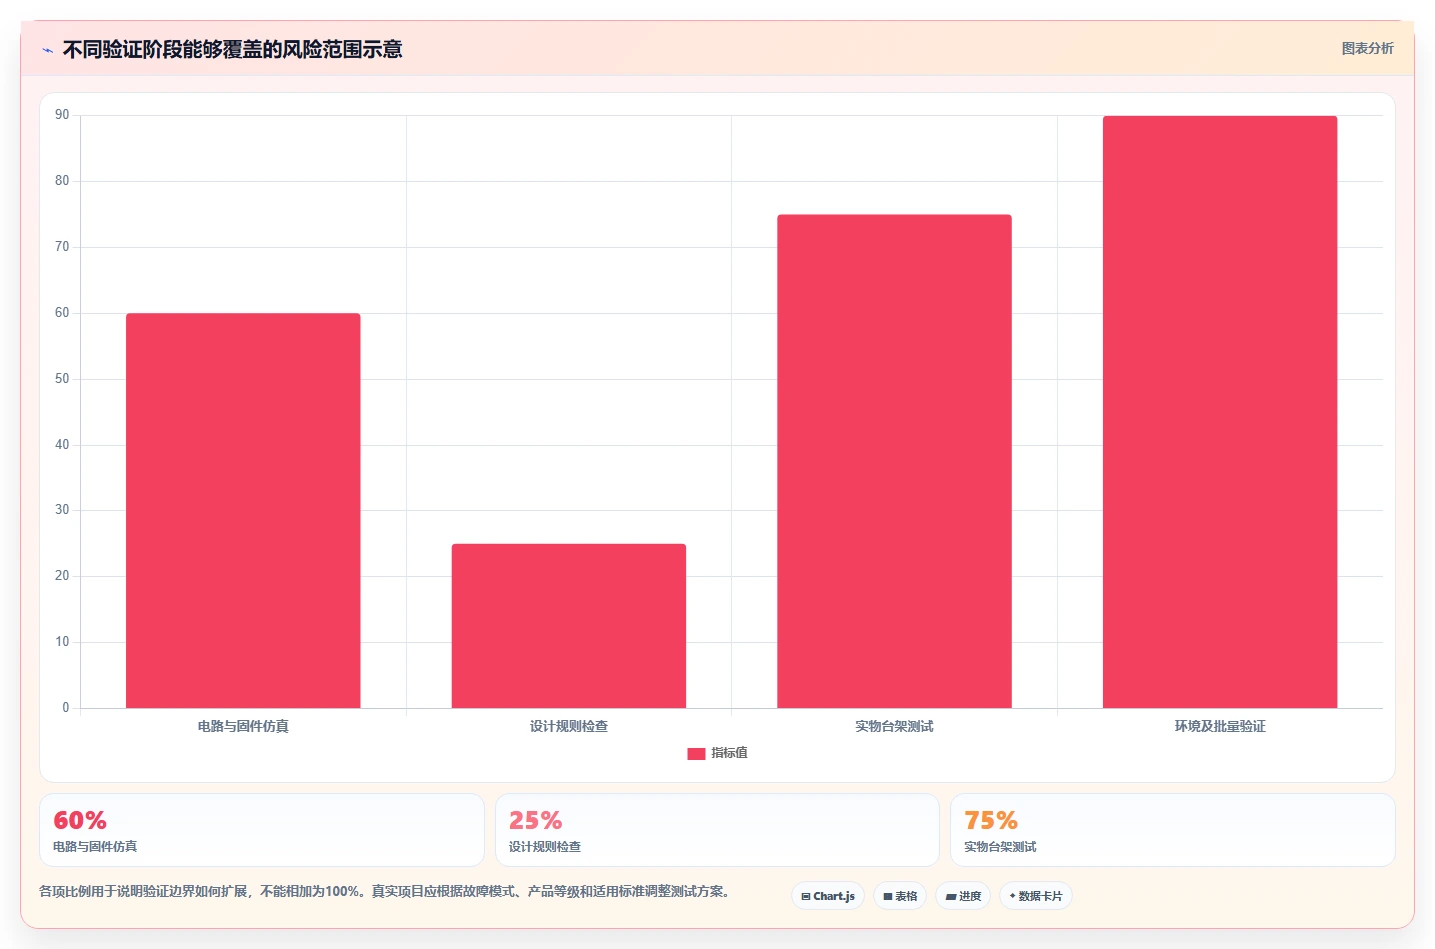Select the 表格 tag pill
Viewport: 1435px width, 949px height.
pyautogui.click(x=900, y=896)
